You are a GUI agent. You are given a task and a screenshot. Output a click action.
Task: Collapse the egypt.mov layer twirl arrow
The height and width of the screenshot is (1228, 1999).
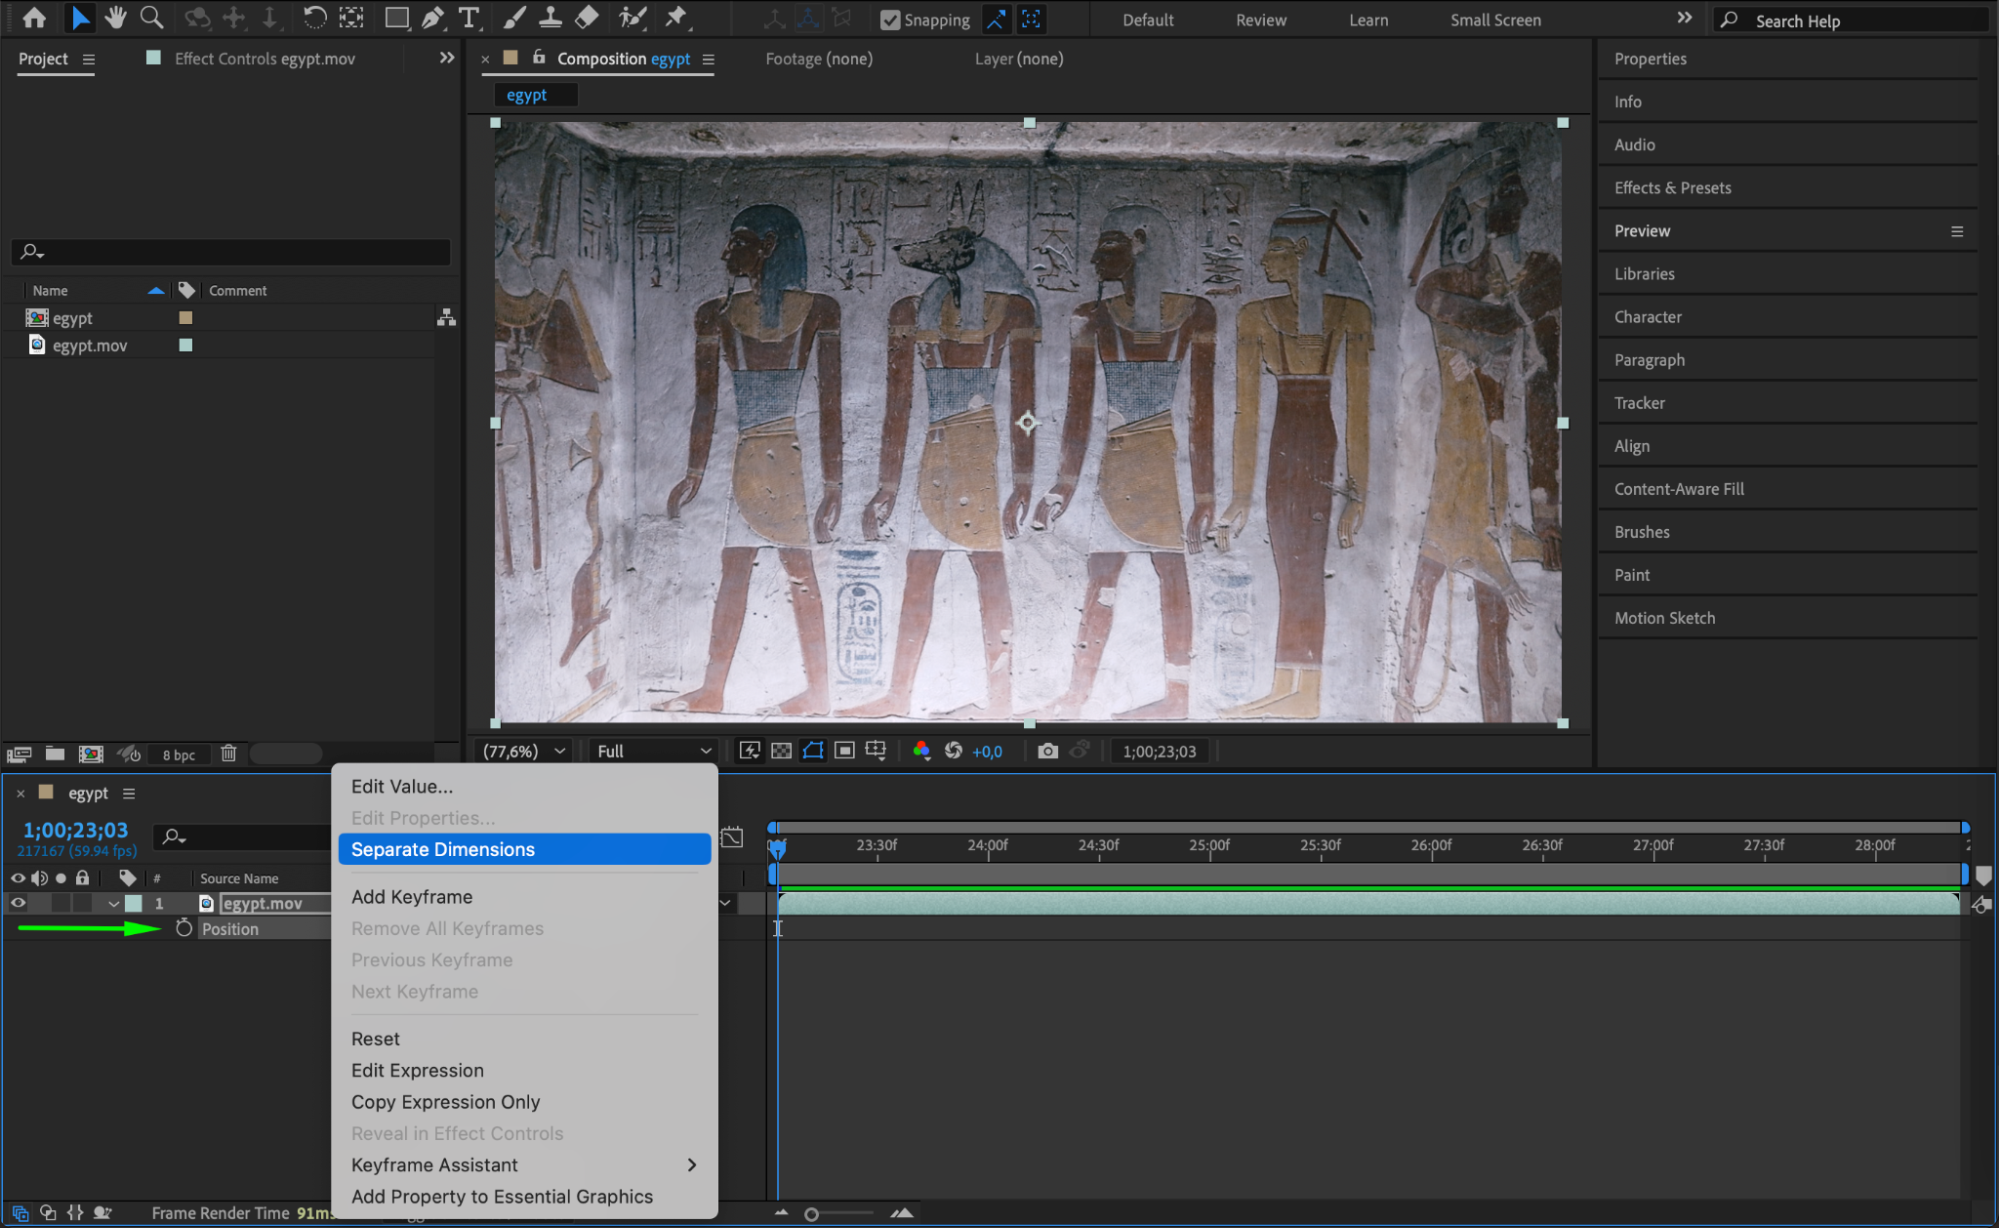tap(113, 903)
